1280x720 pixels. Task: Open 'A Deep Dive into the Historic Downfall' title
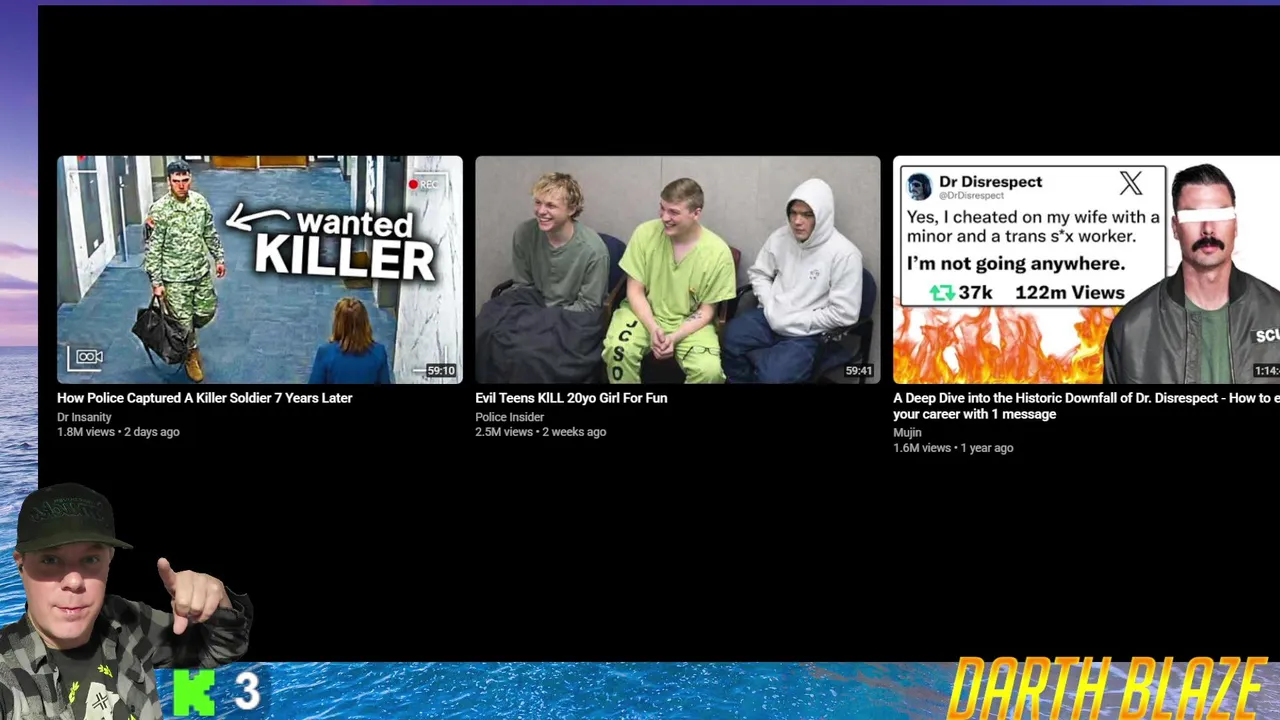click(1086, 406)
